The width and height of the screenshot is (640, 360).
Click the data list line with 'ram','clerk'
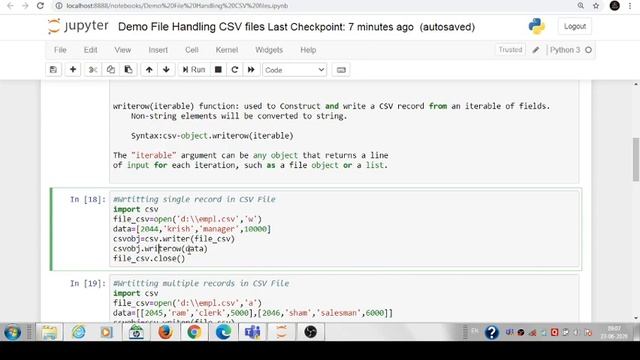(x=253, y=313)
